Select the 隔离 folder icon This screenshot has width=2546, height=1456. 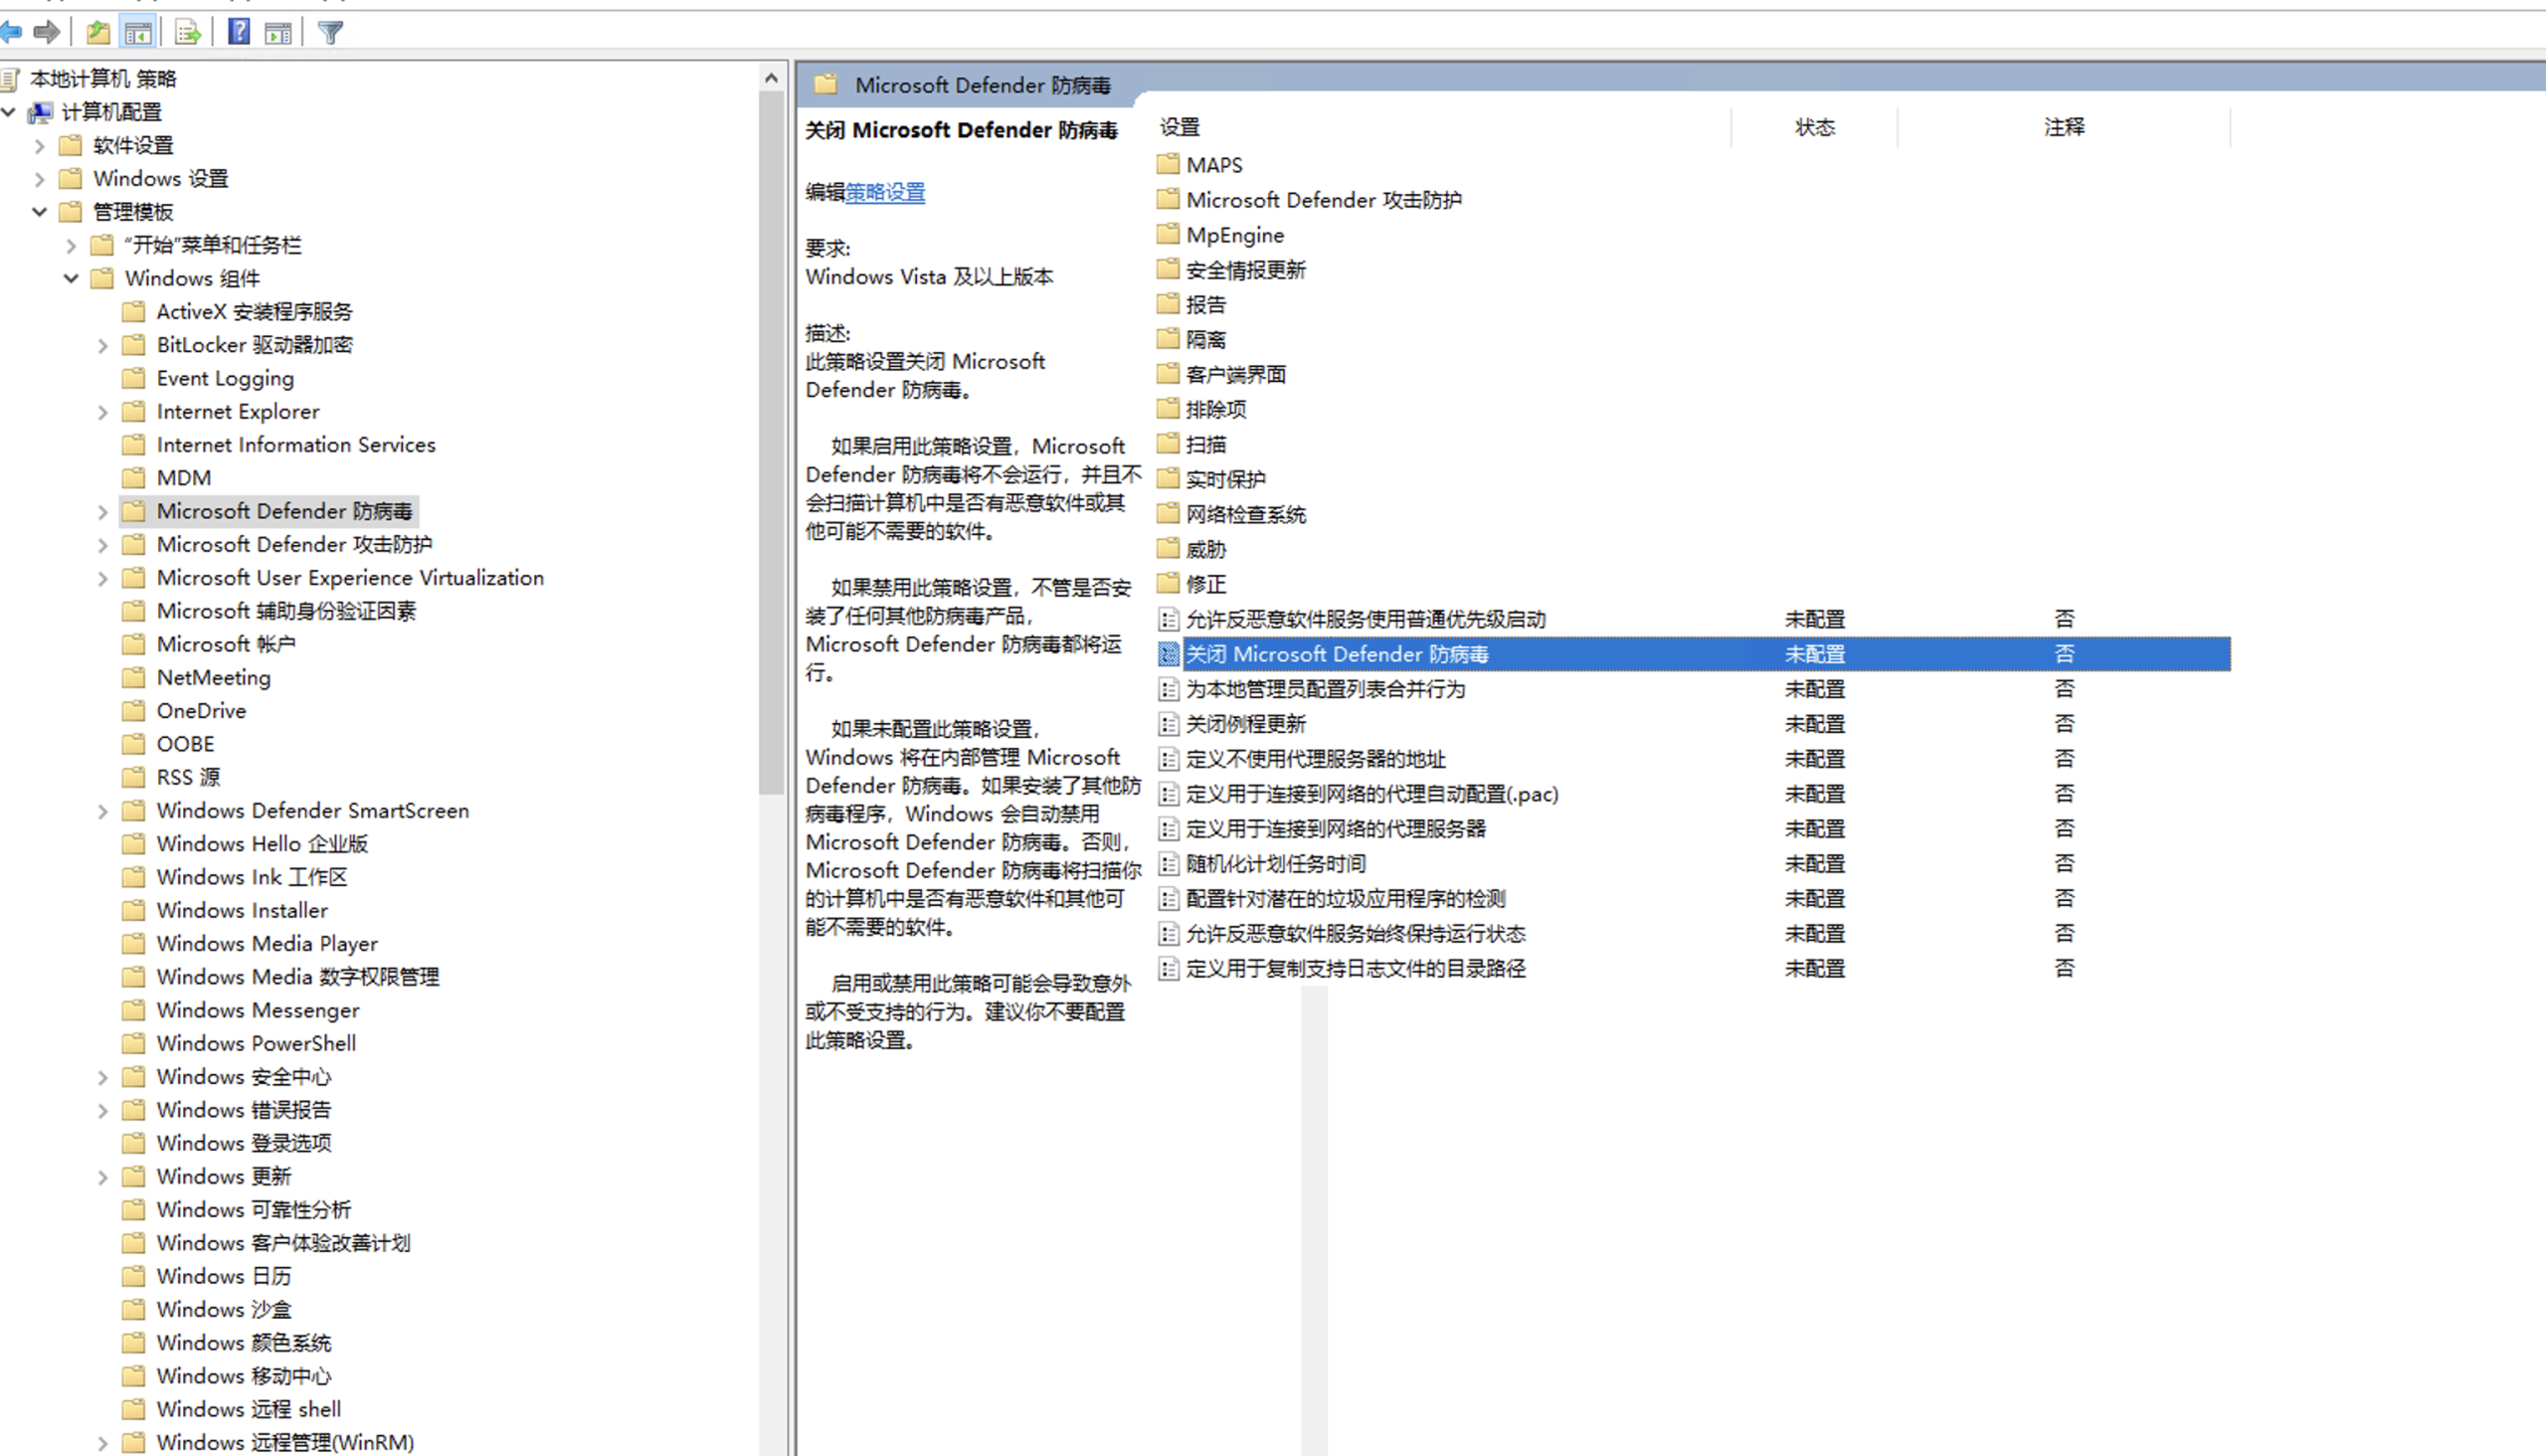click(x=1168, y=338)
